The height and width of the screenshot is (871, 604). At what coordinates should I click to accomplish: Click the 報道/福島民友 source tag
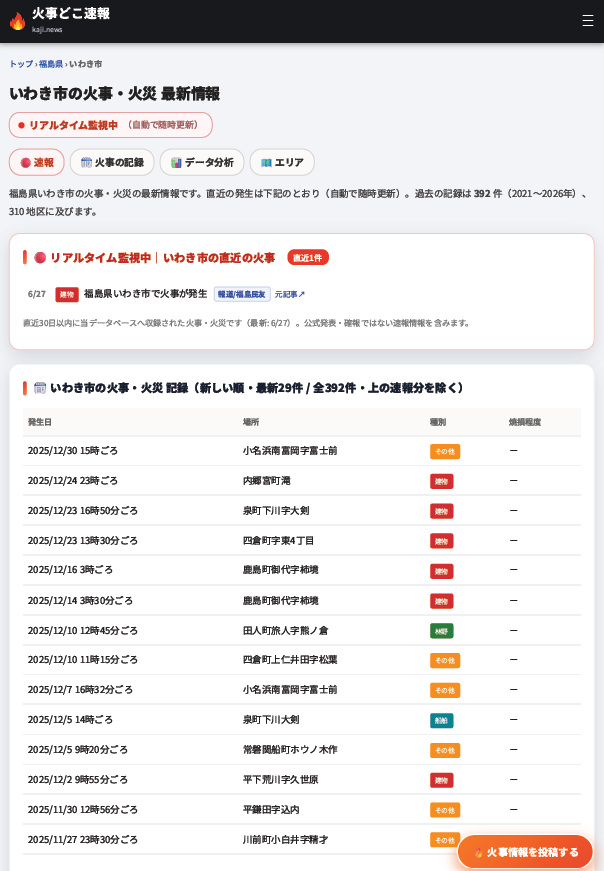242,294
